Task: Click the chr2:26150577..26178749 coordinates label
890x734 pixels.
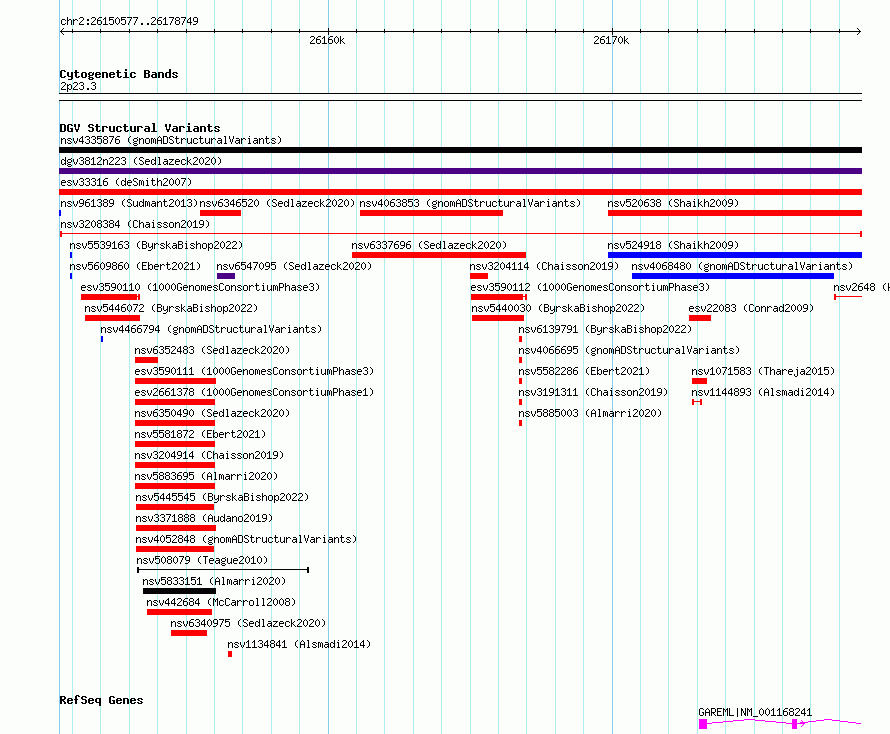Action: 129,21
